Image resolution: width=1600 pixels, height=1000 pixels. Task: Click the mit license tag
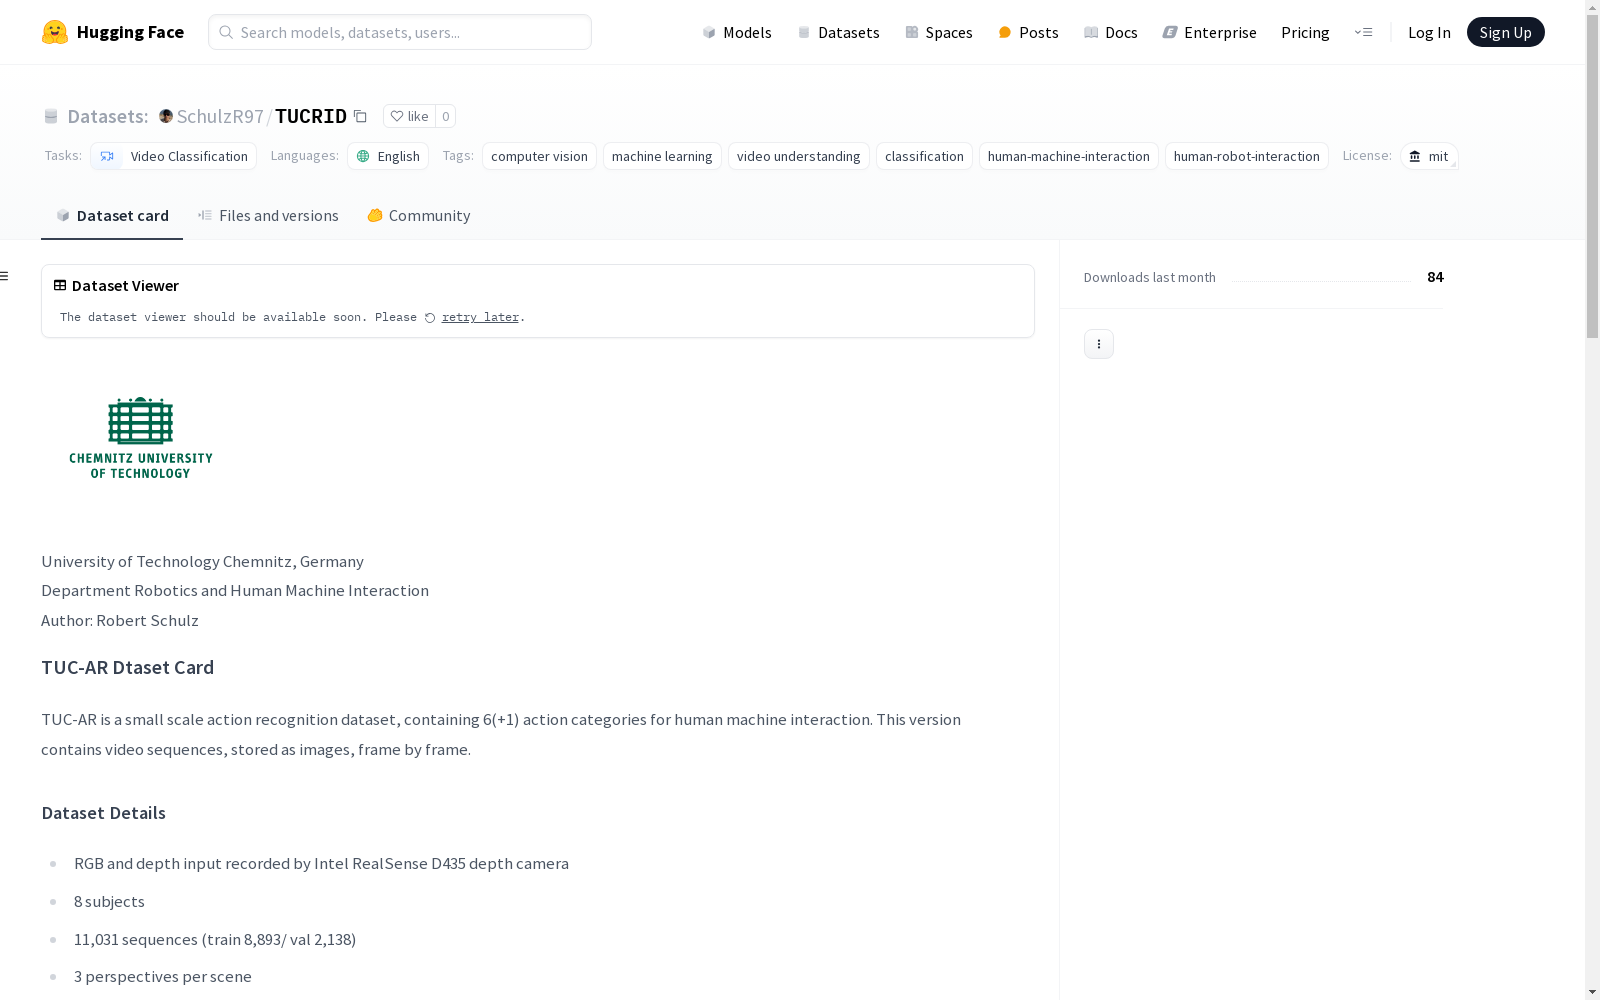[x=1429, y=156]
